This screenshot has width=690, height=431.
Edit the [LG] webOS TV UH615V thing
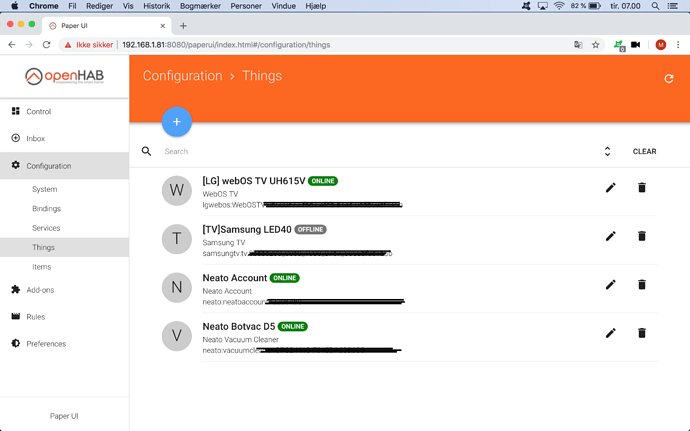610,188
